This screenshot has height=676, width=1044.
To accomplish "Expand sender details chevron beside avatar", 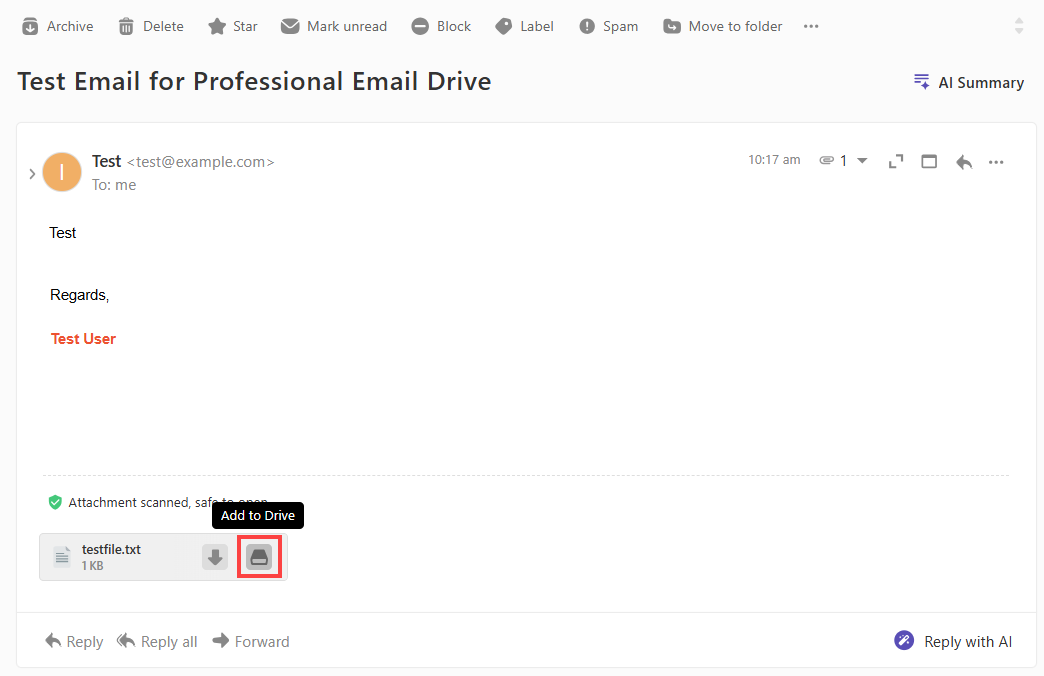I will click(x=32, y=174).
